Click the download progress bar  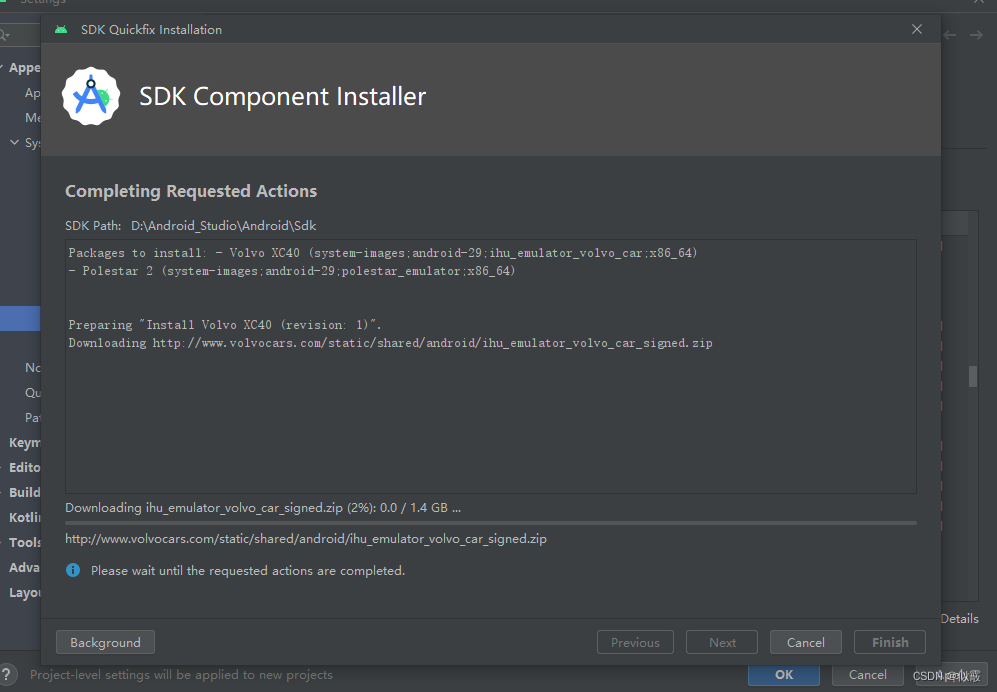coord(491,523)
